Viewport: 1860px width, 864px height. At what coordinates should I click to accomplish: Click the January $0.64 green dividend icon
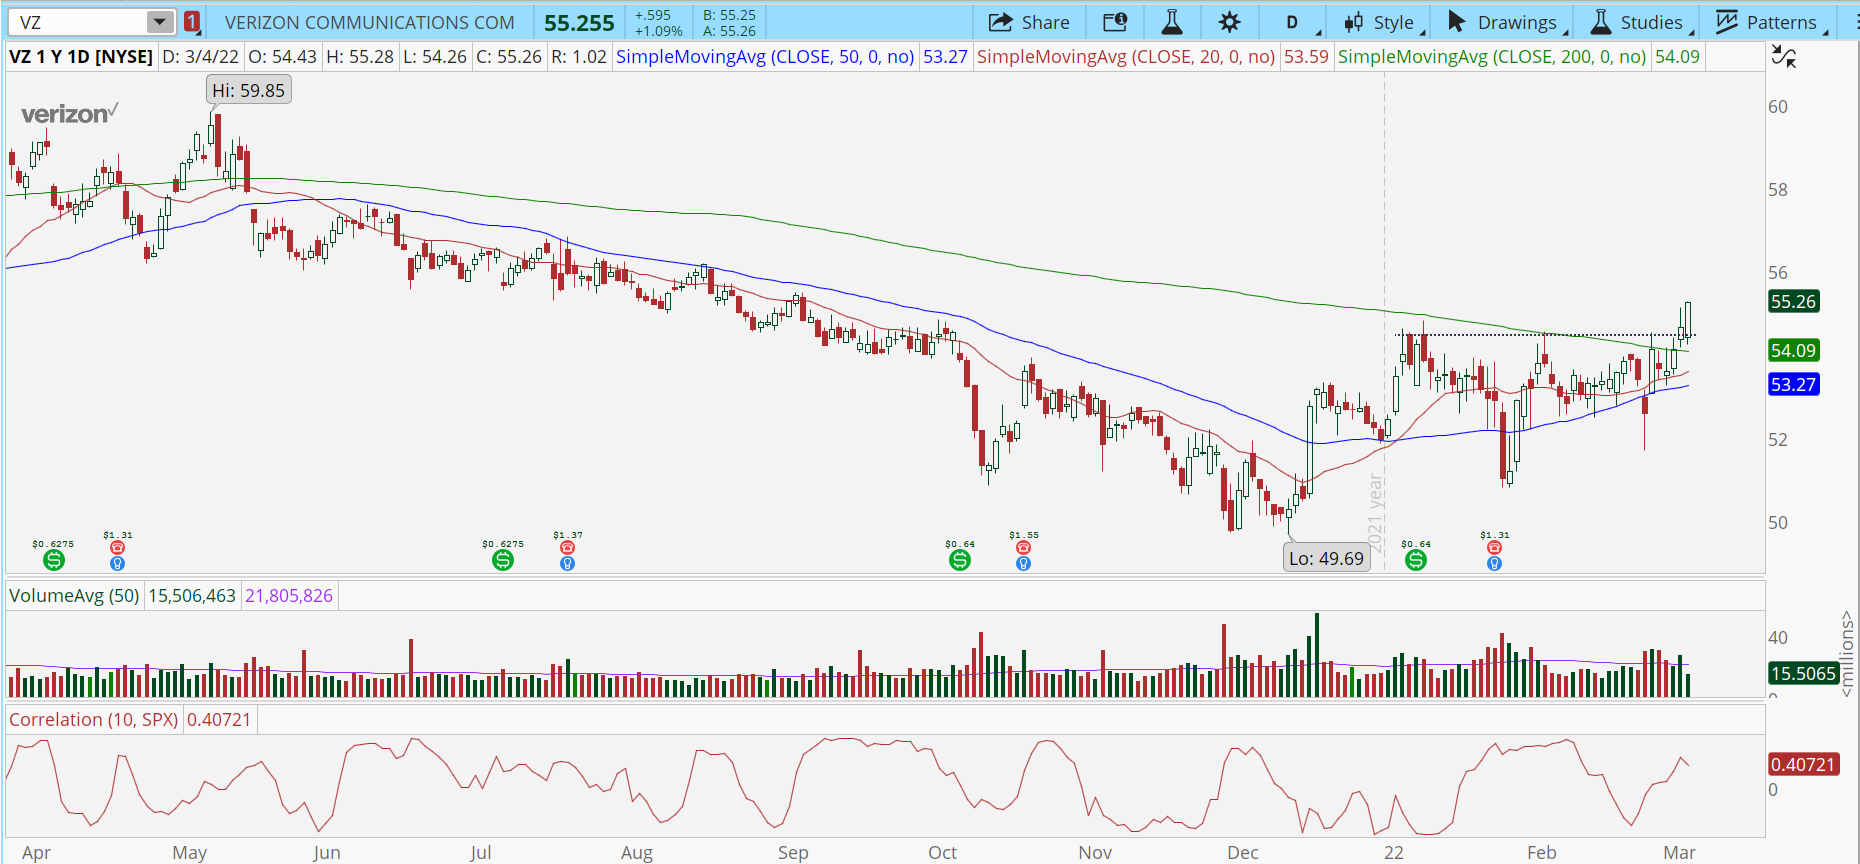[1416, 561]
